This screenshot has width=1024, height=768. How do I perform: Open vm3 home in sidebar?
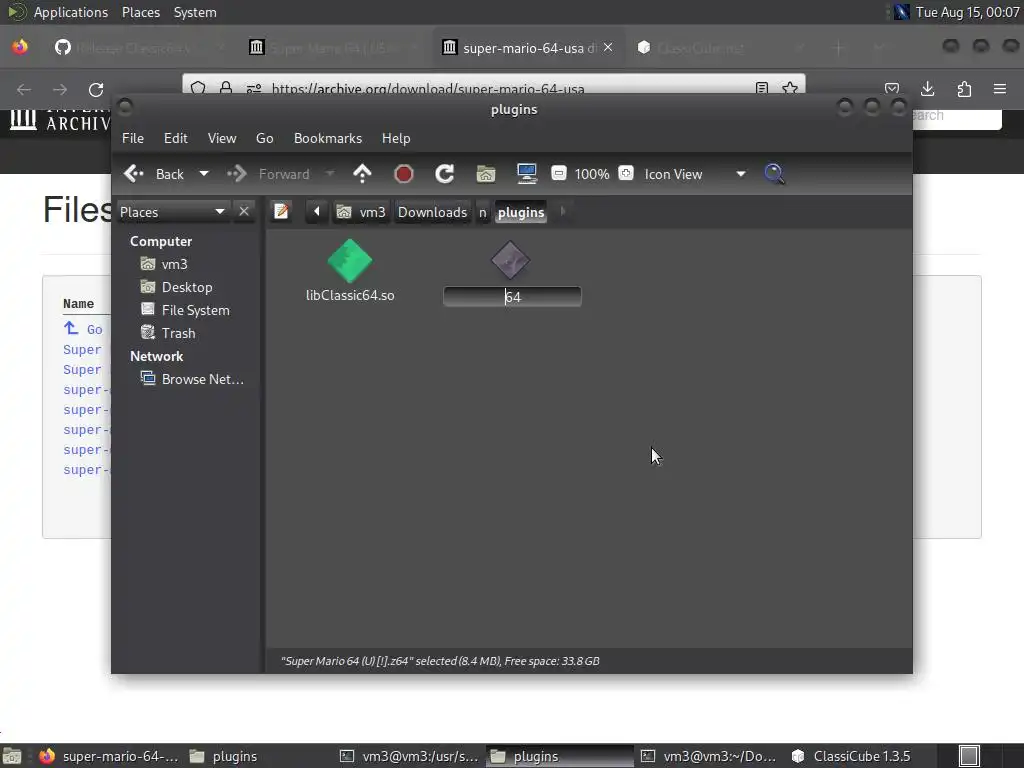[174, 264]
